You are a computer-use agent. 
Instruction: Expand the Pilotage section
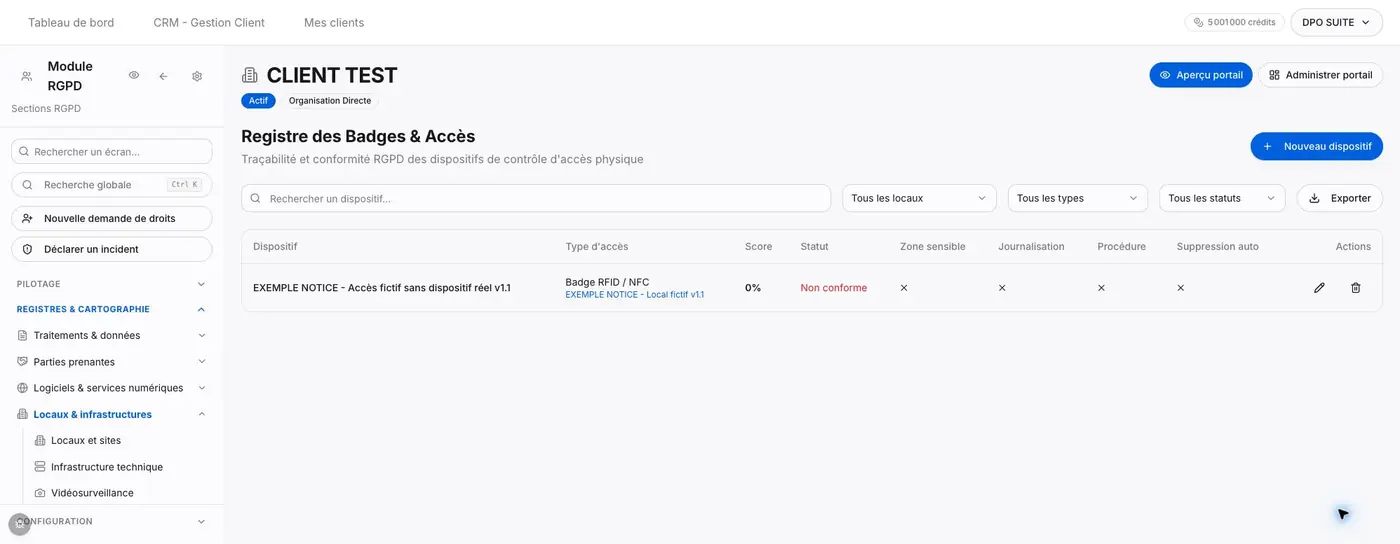(111, 284)
